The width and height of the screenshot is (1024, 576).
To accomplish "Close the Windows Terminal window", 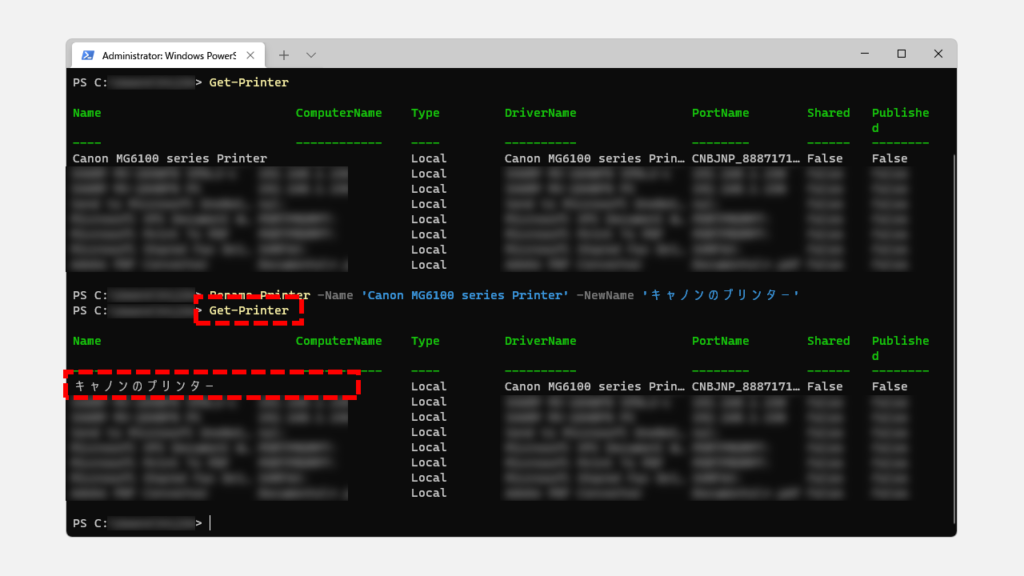I will [x=937, y=54].
